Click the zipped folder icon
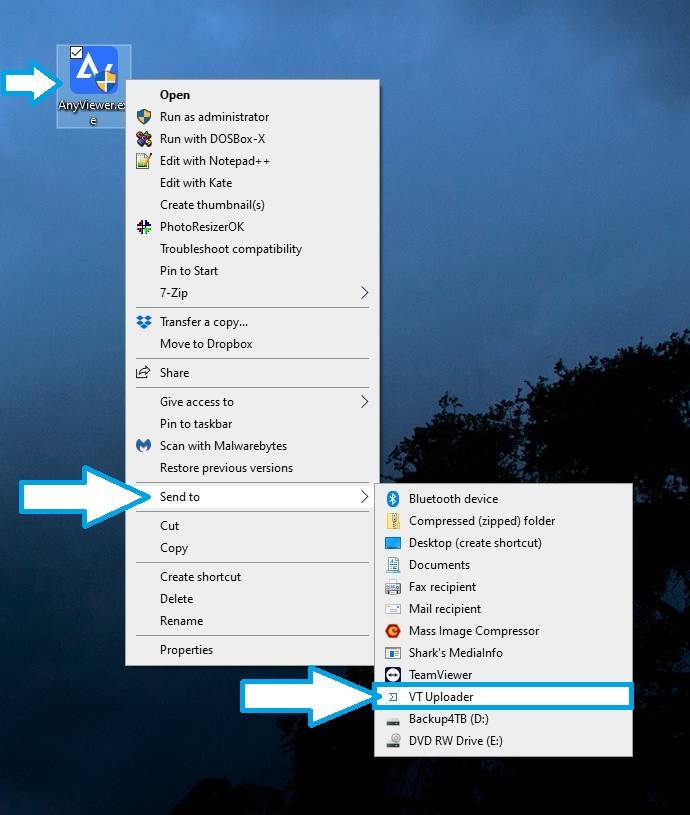 point(393,521)
